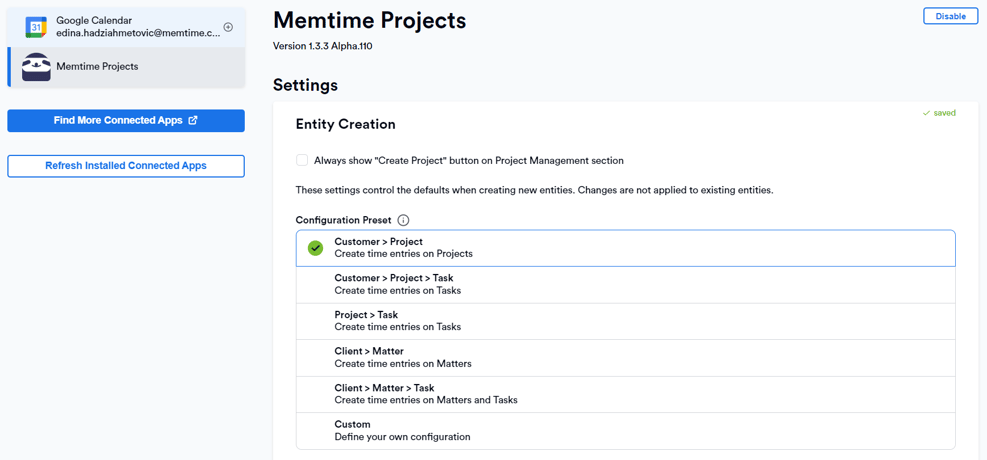Image resolution: width=987 pixels, height=460 pixels.
Task: Select the Customer > Project preset
Action: pos(626,248)
